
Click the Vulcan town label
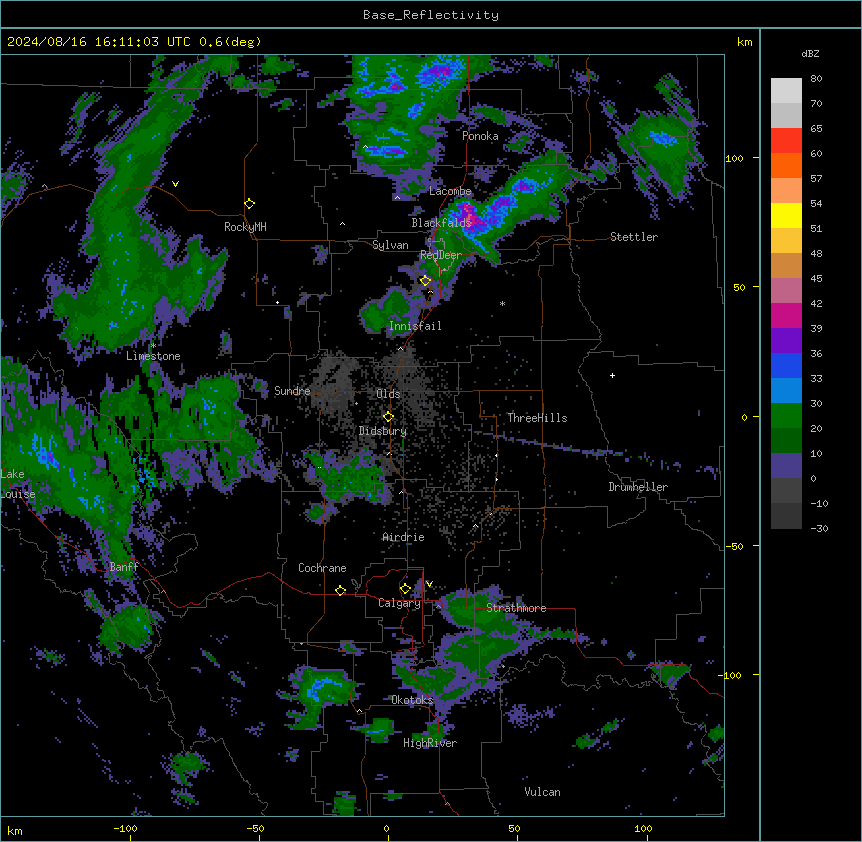click(x=542, y=792)
